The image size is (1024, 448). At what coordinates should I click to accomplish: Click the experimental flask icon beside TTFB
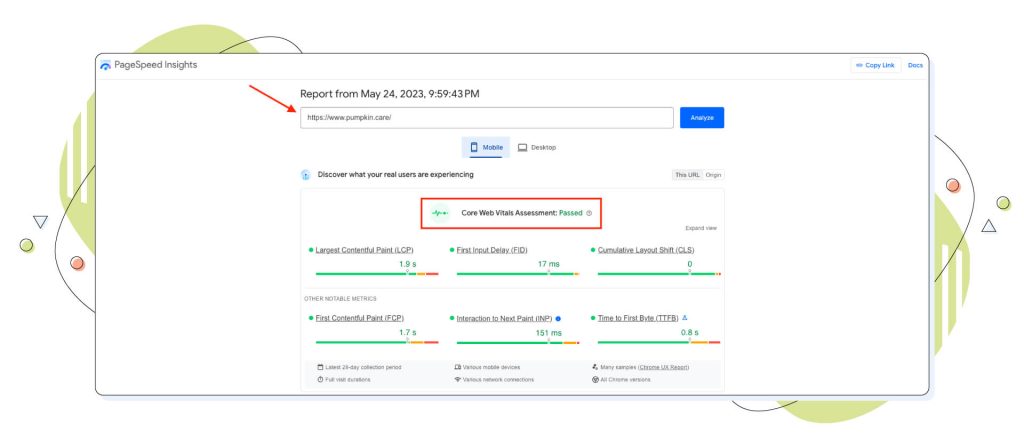[x=684, y=318]
